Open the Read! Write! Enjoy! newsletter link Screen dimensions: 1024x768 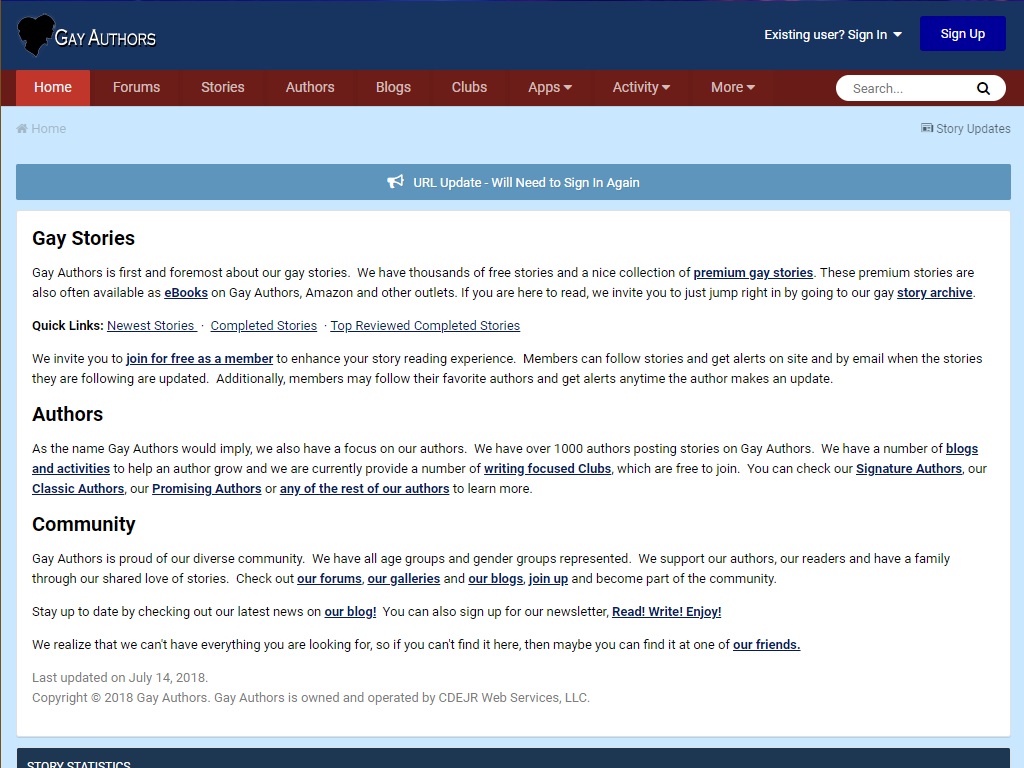pyautogui.click(x=667, y=611)
